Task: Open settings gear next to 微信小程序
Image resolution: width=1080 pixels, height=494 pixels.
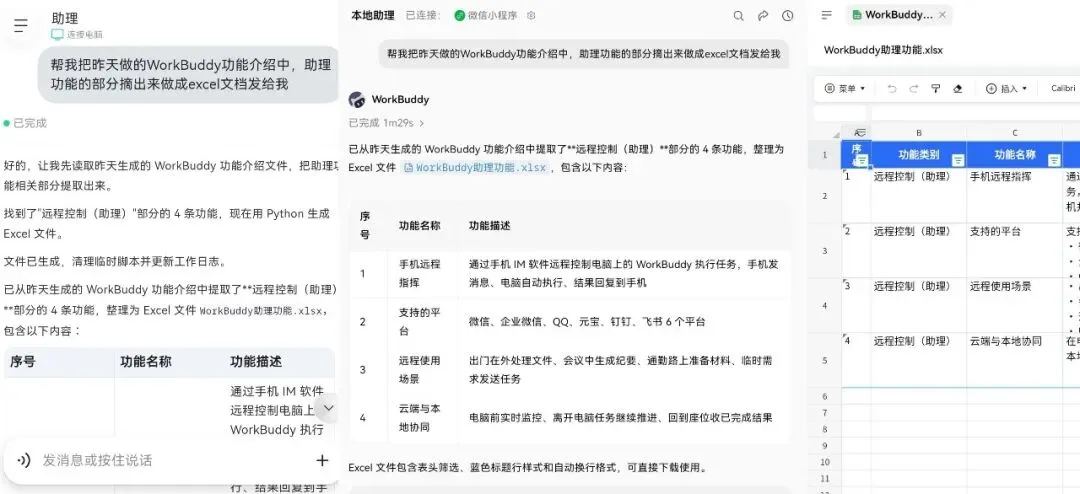Action: 531,15
